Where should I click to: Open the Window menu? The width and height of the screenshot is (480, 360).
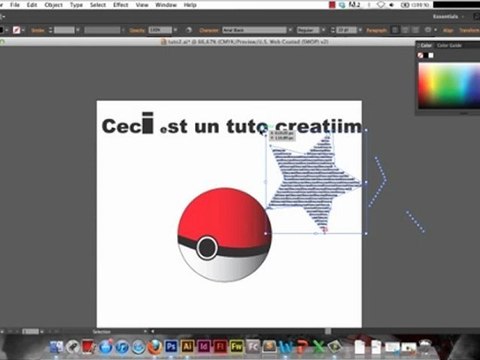166,5
